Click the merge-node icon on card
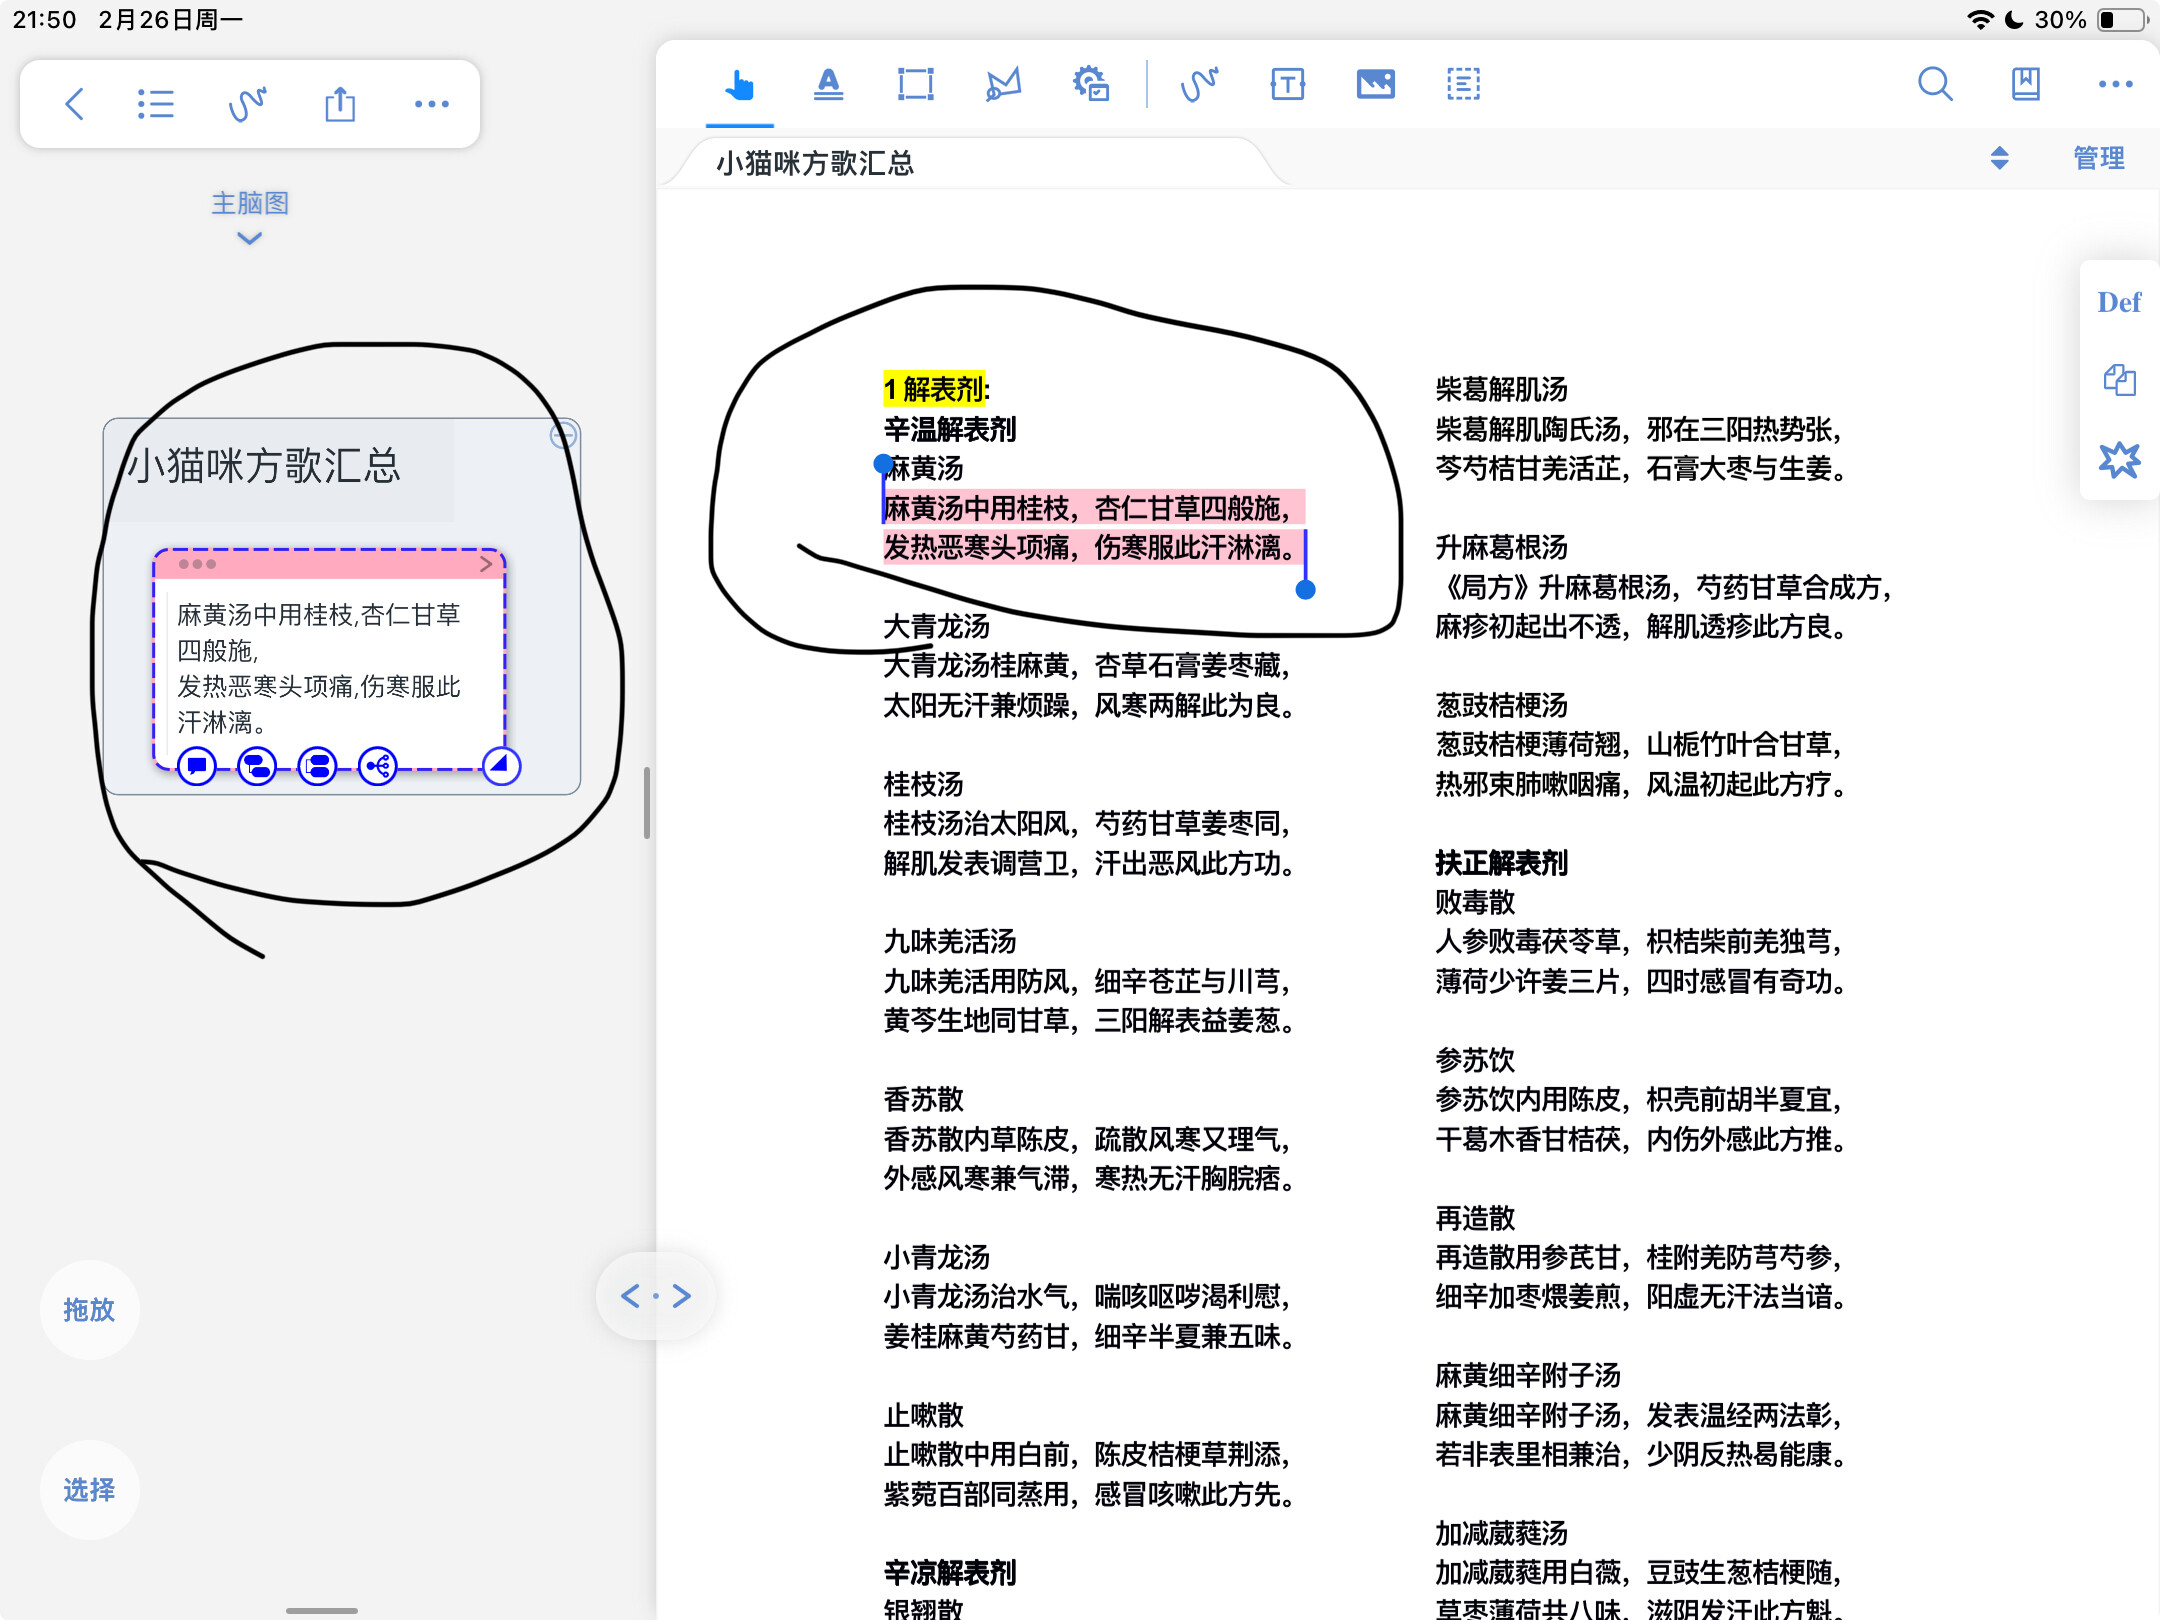2160x1620 pixels. pyautogui.click(x=318, y=767)
